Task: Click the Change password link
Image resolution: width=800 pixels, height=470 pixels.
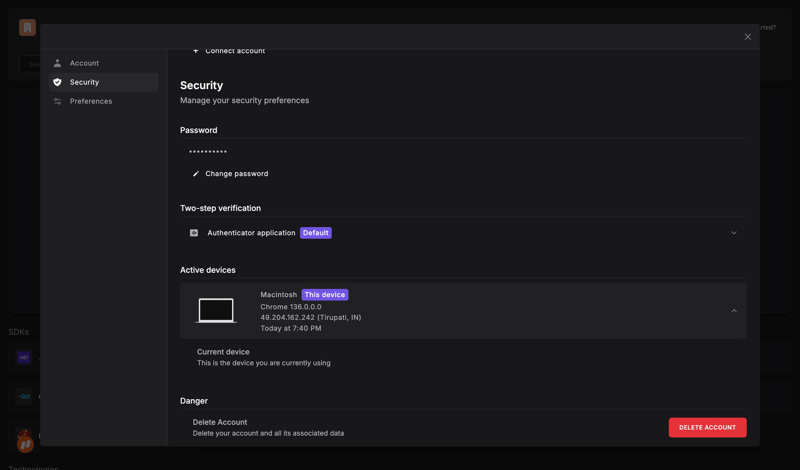Action: pyautogui.click(x=237, y=174)
